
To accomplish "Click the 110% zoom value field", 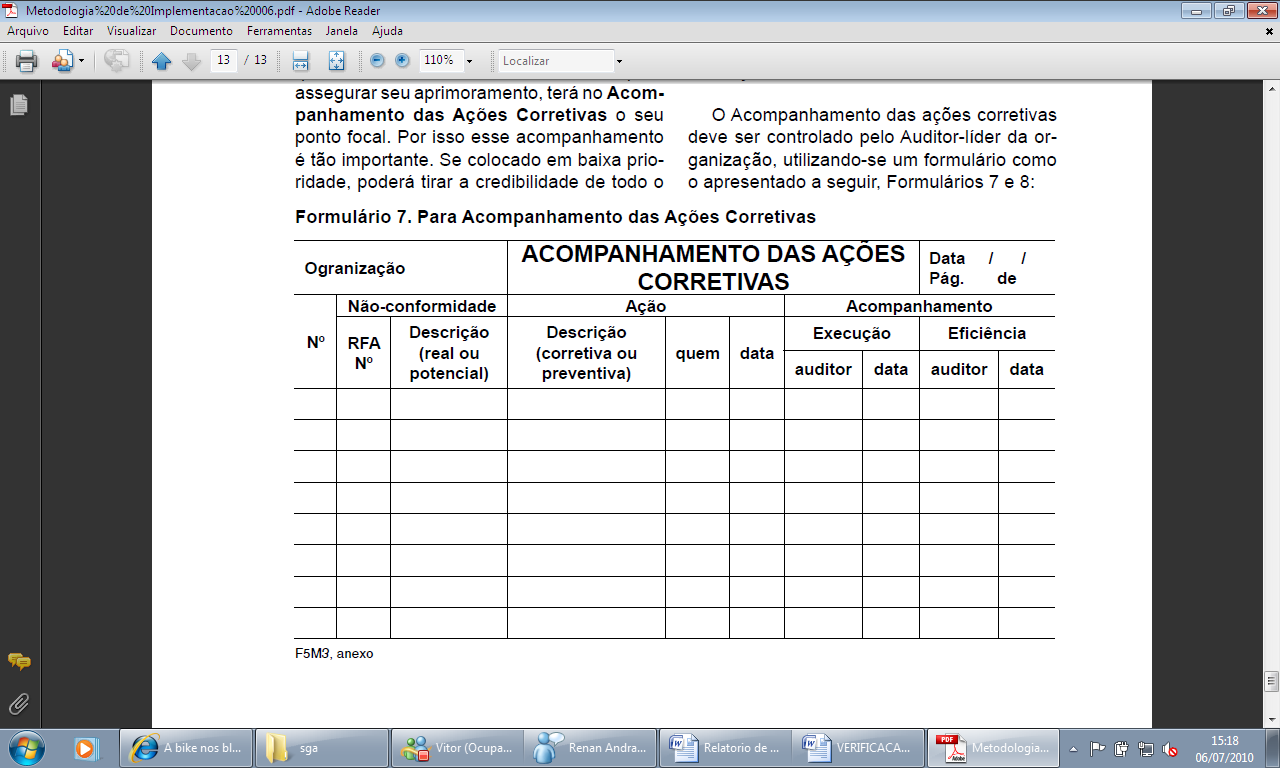I will pyautogui.click(x=439, y=60).
